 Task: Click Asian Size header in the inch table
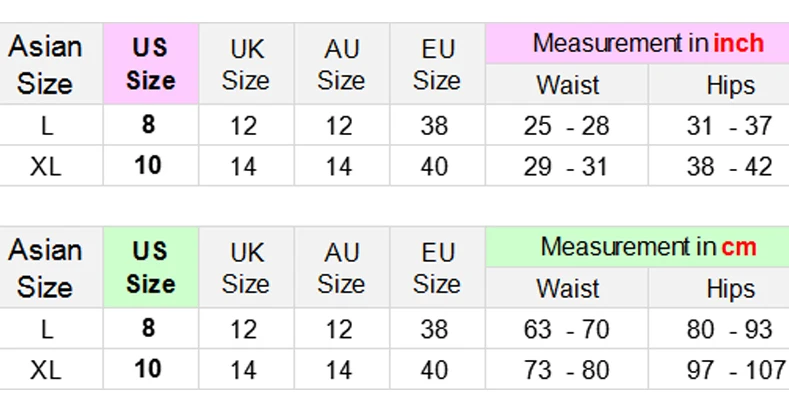[x=44, y=63]
